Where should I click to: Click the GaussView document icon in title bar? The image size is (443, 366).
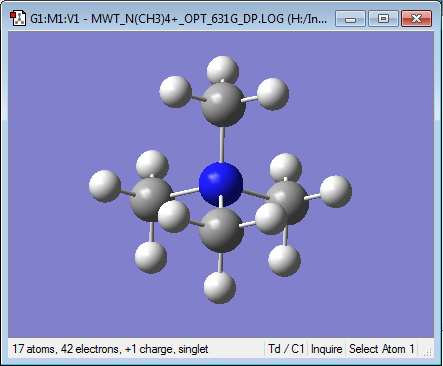click(18, 18)
